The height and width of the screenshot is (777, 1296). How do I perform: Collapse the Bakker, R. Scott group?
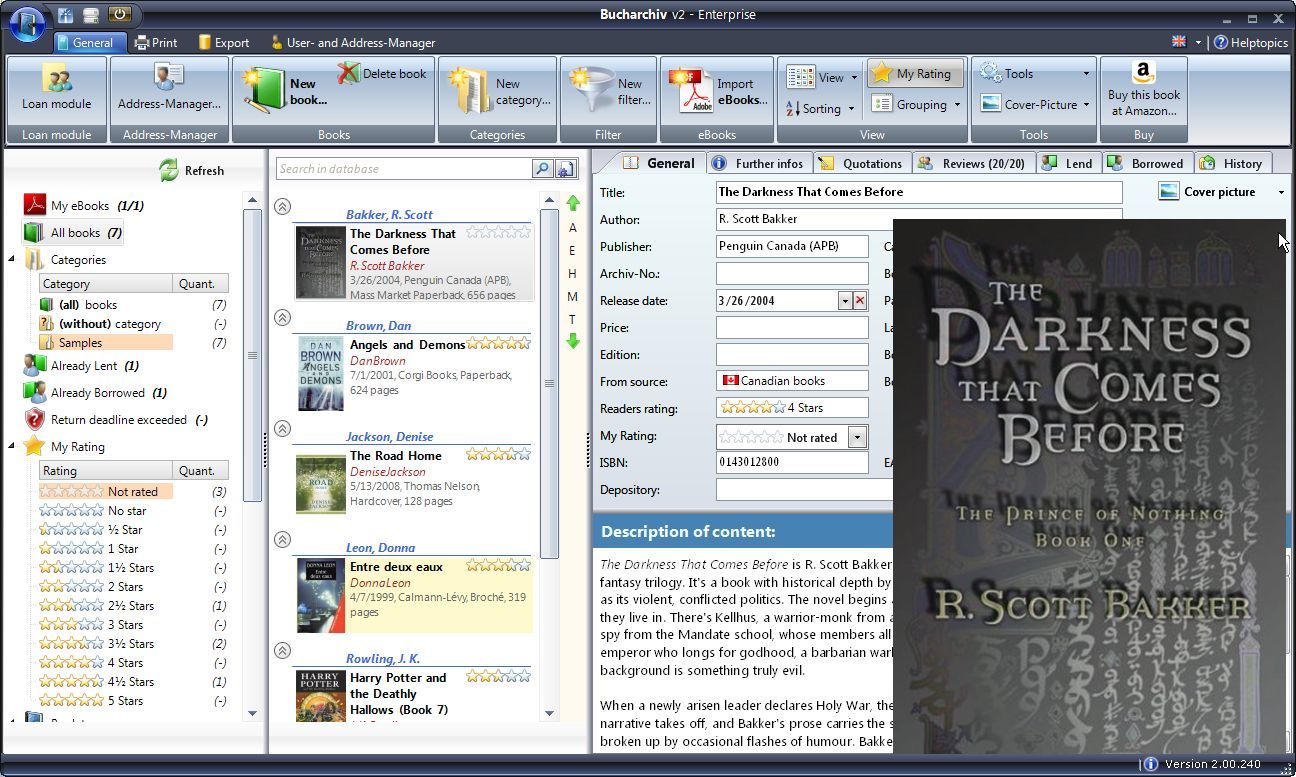[x=283, y=206]
